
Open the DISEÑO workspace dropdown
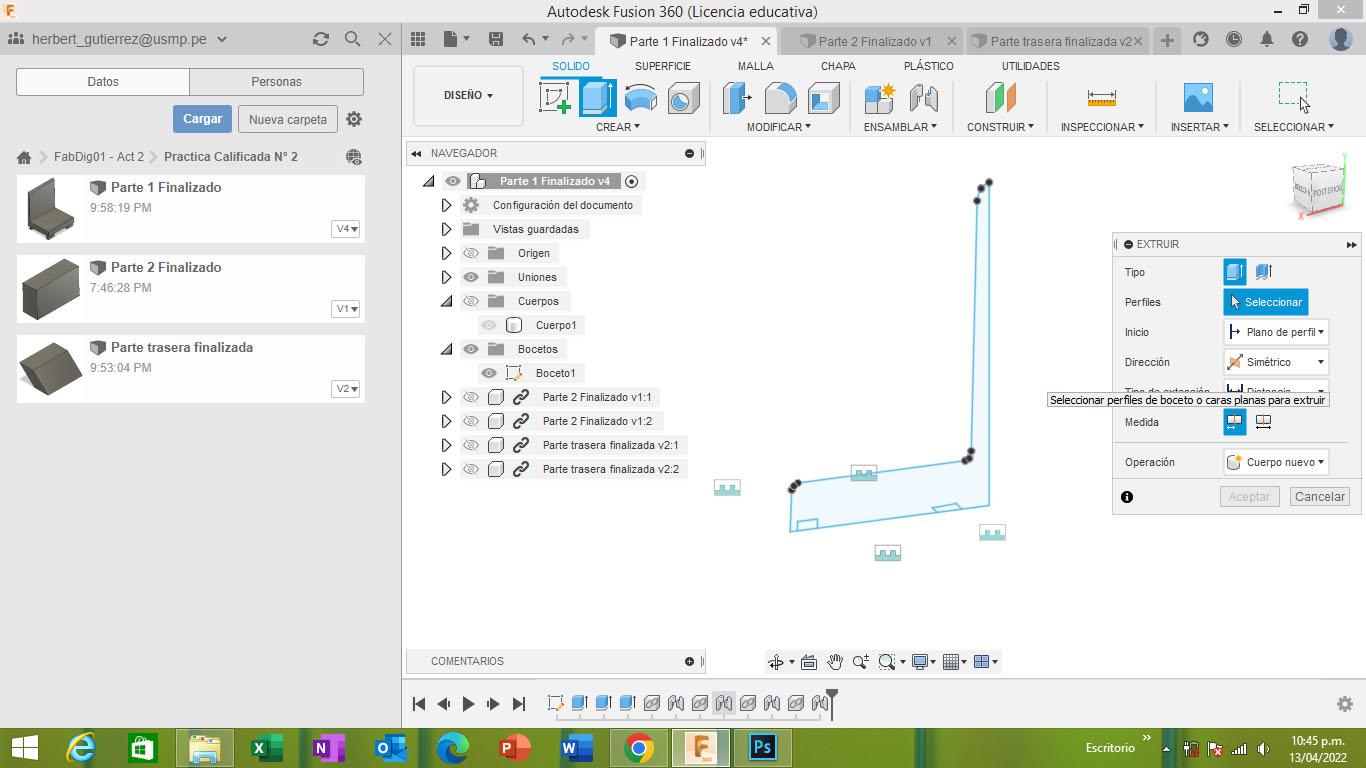pyautogui.click(x=468, y=96)
